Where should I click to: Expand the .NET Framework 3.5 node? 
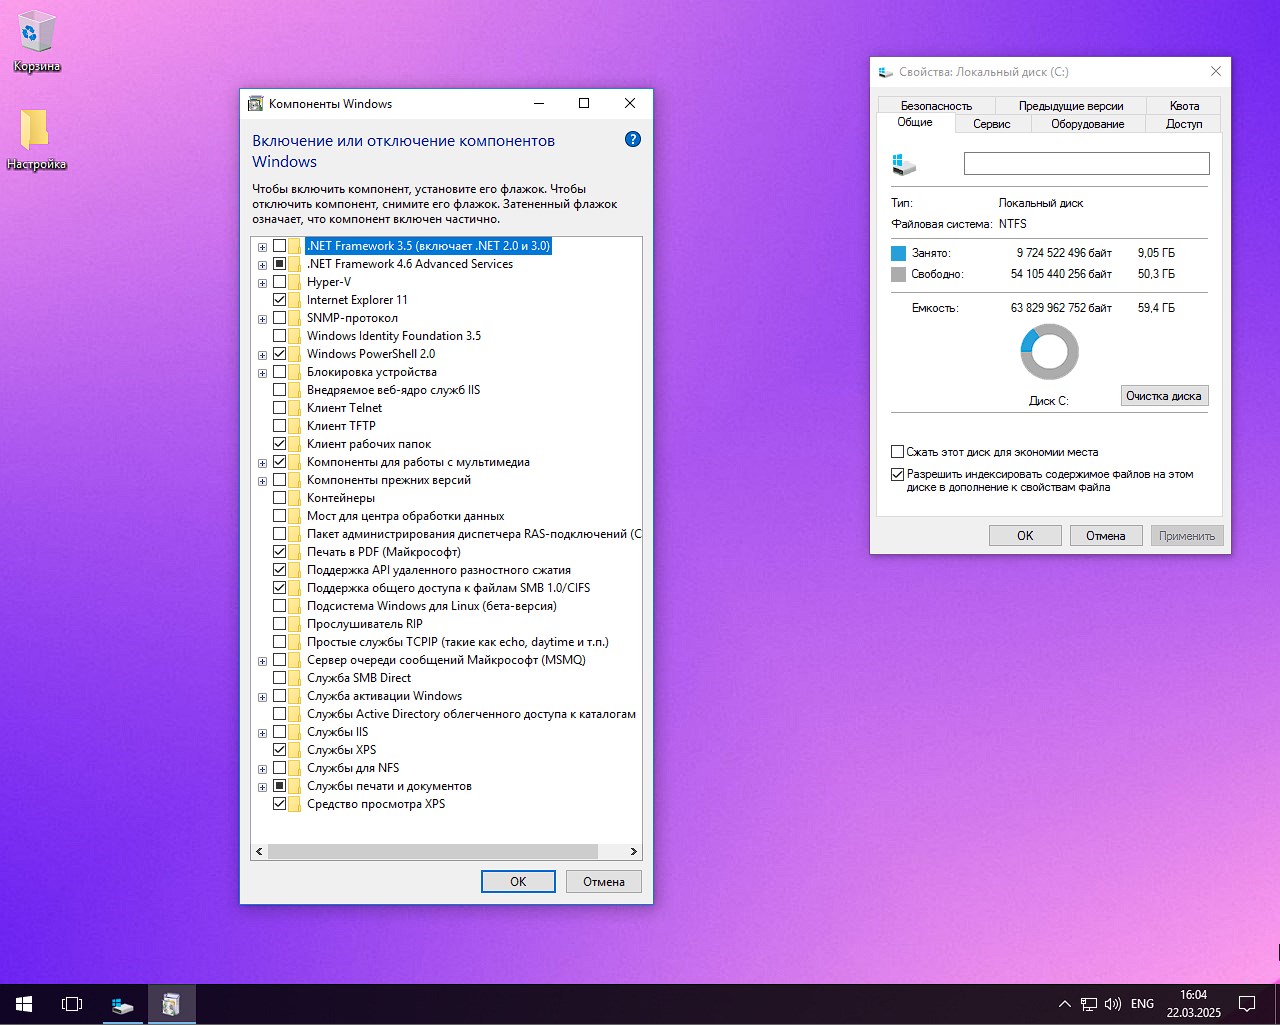tap(262, 247)
